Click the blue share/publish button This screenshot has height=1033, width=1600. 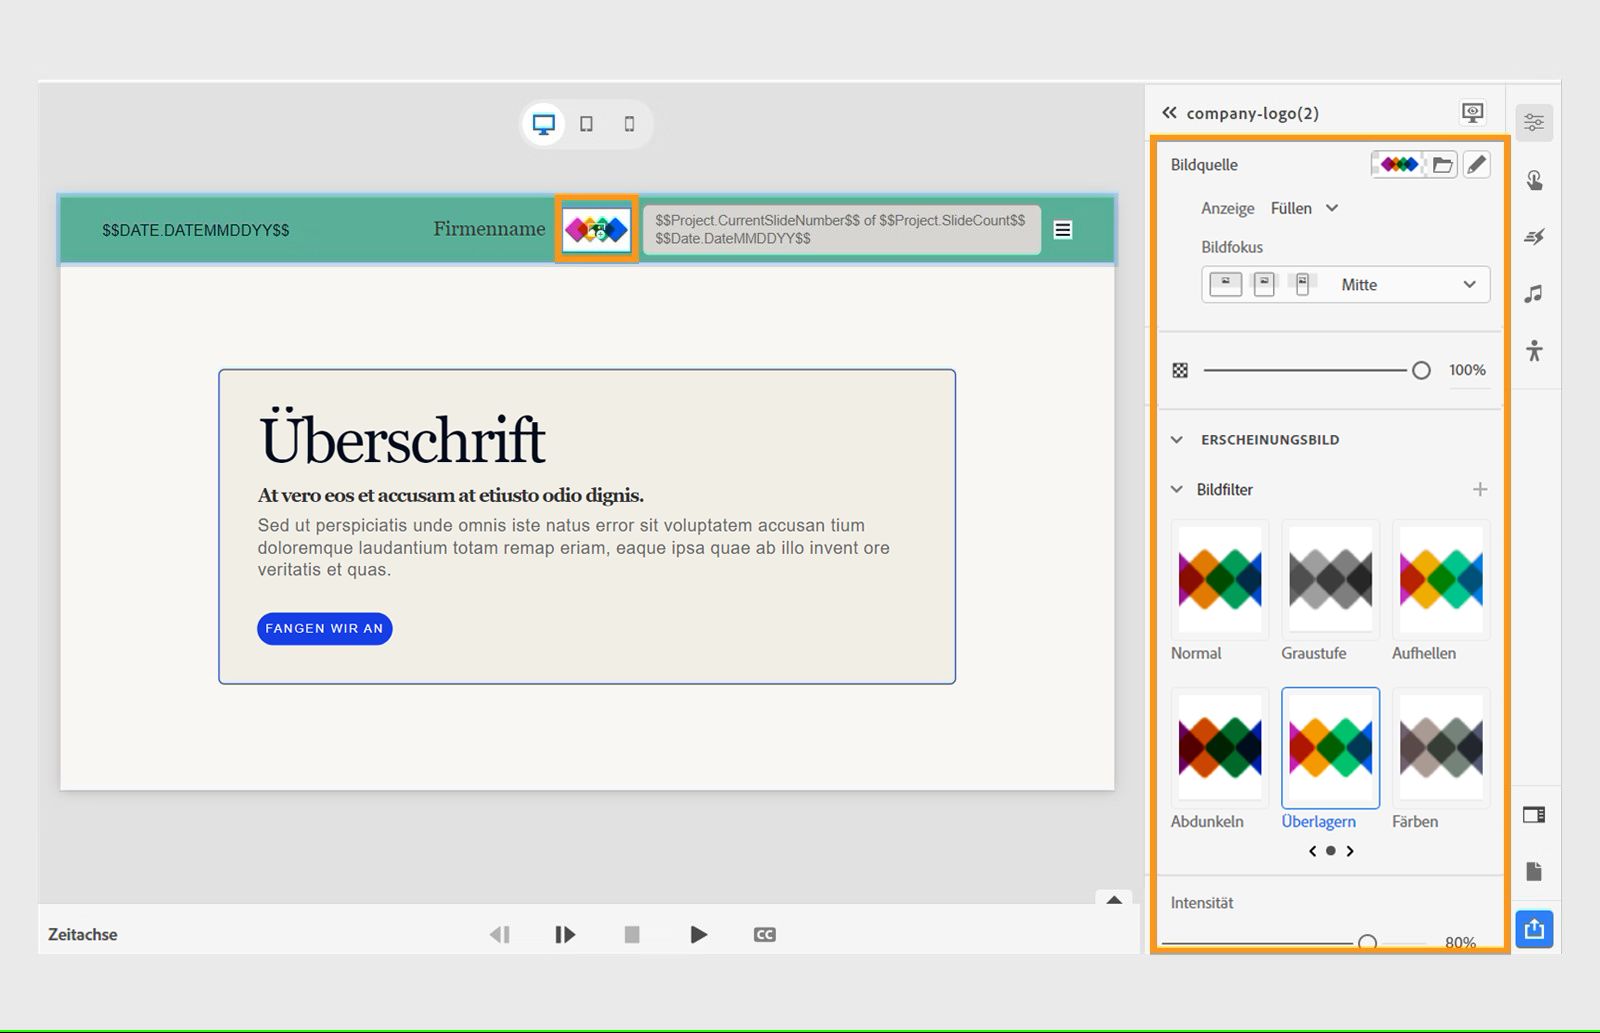click(1534, 930)
